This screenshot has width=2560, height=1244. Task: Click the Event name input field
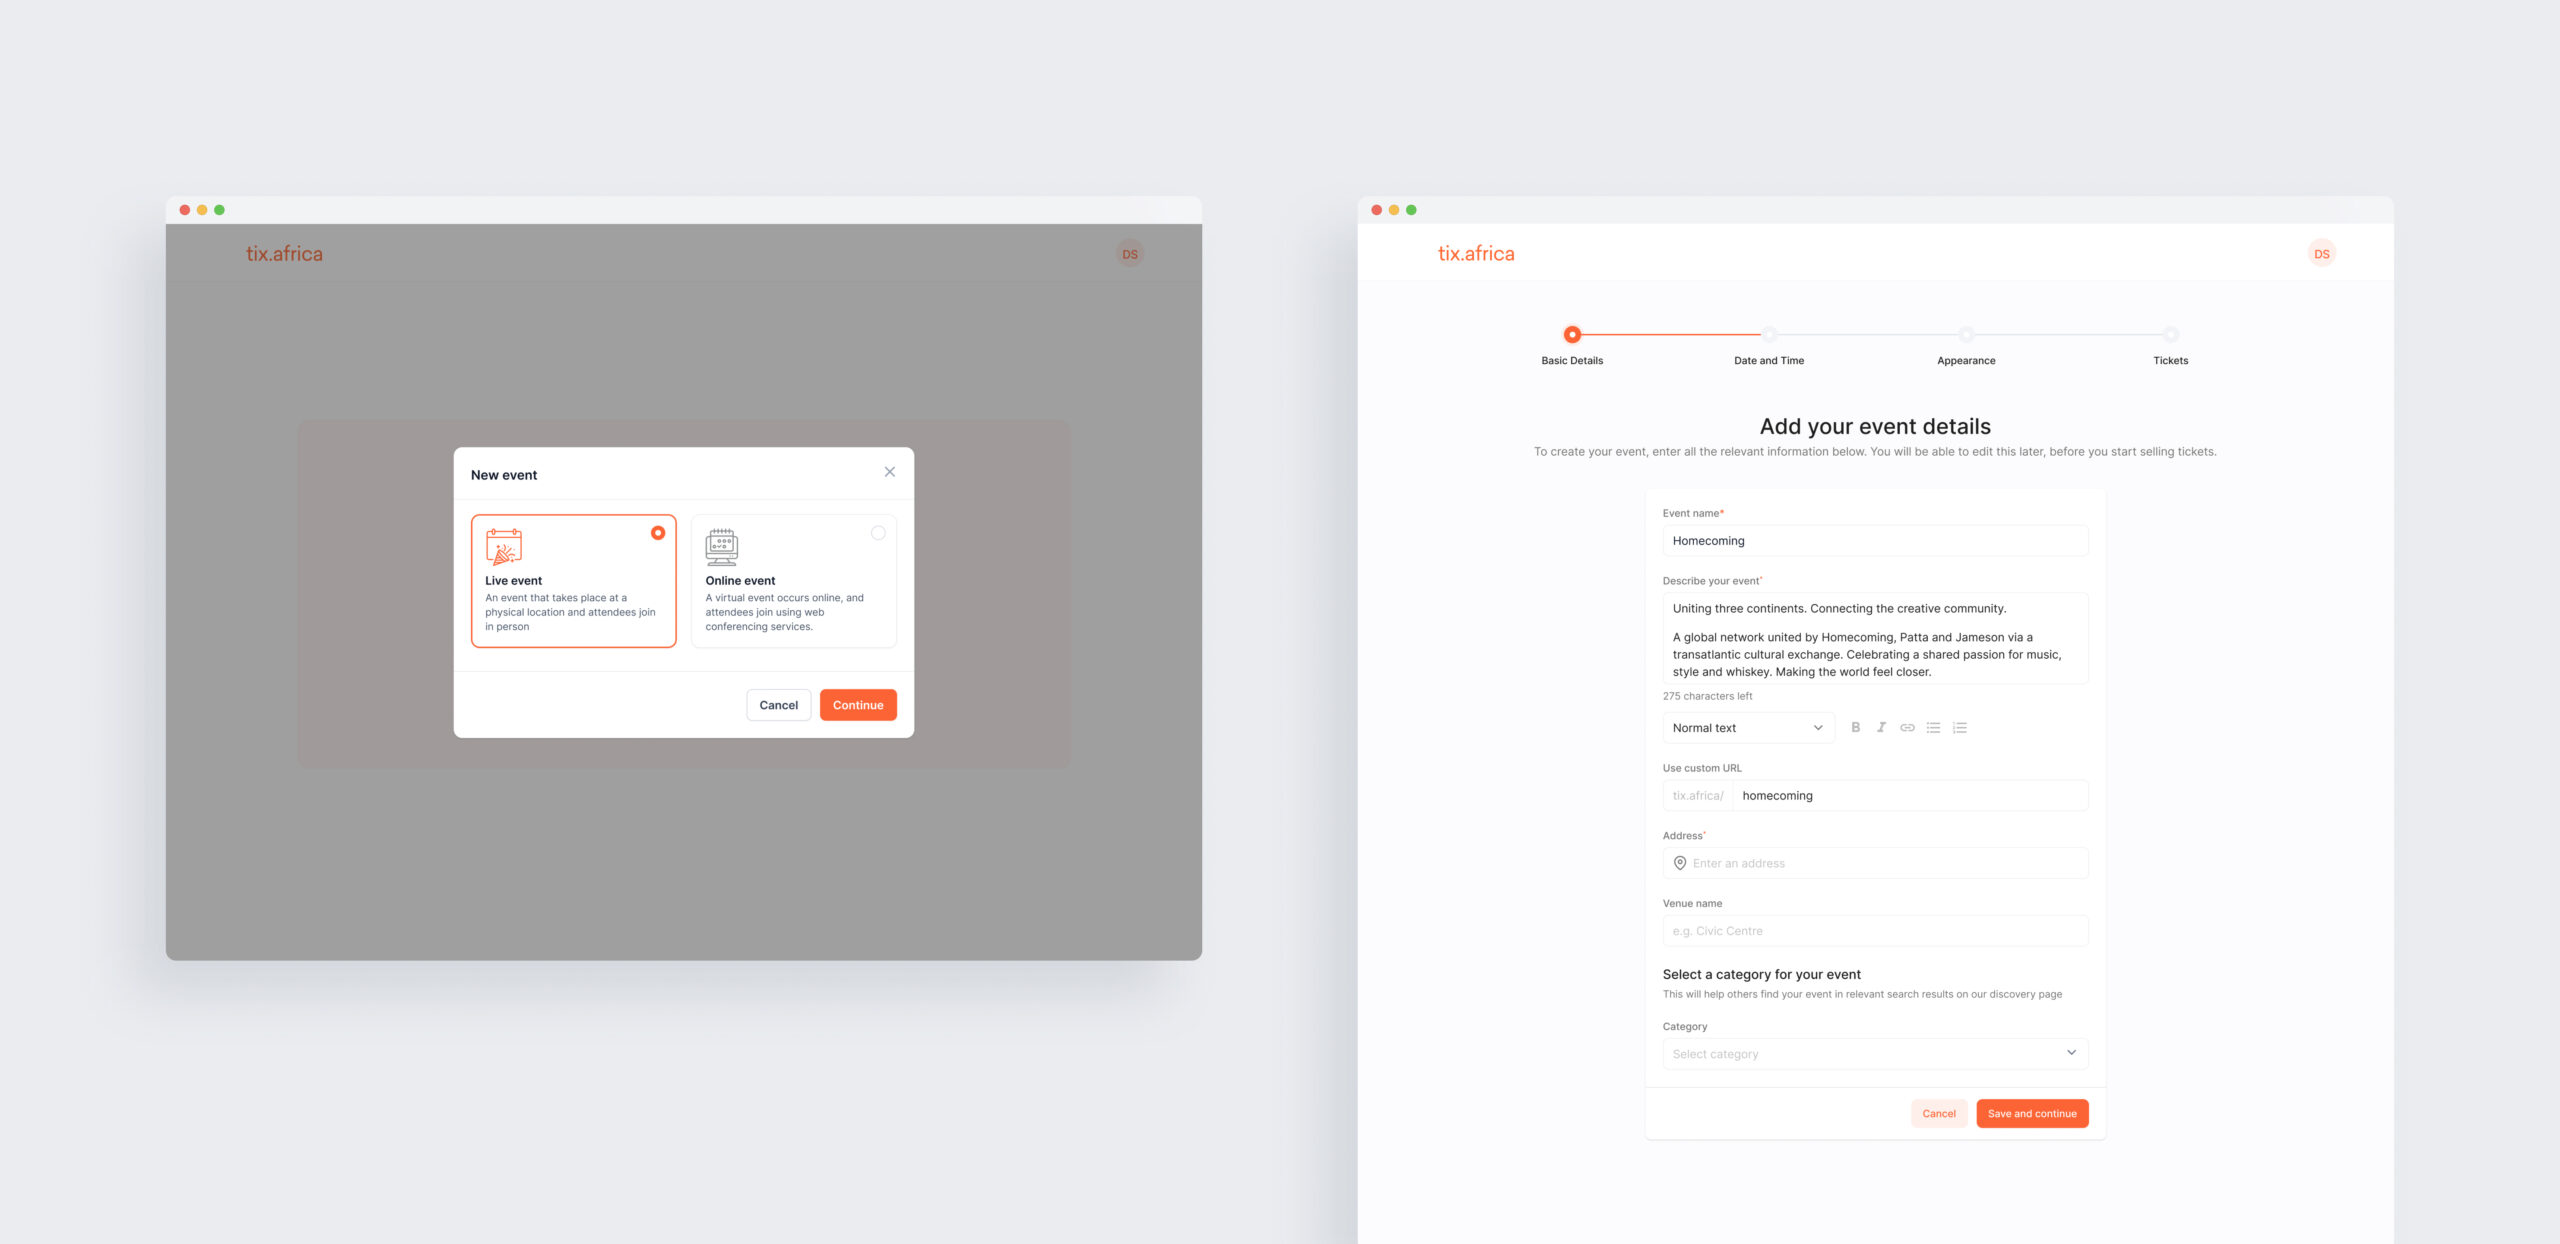(1874, 540)
